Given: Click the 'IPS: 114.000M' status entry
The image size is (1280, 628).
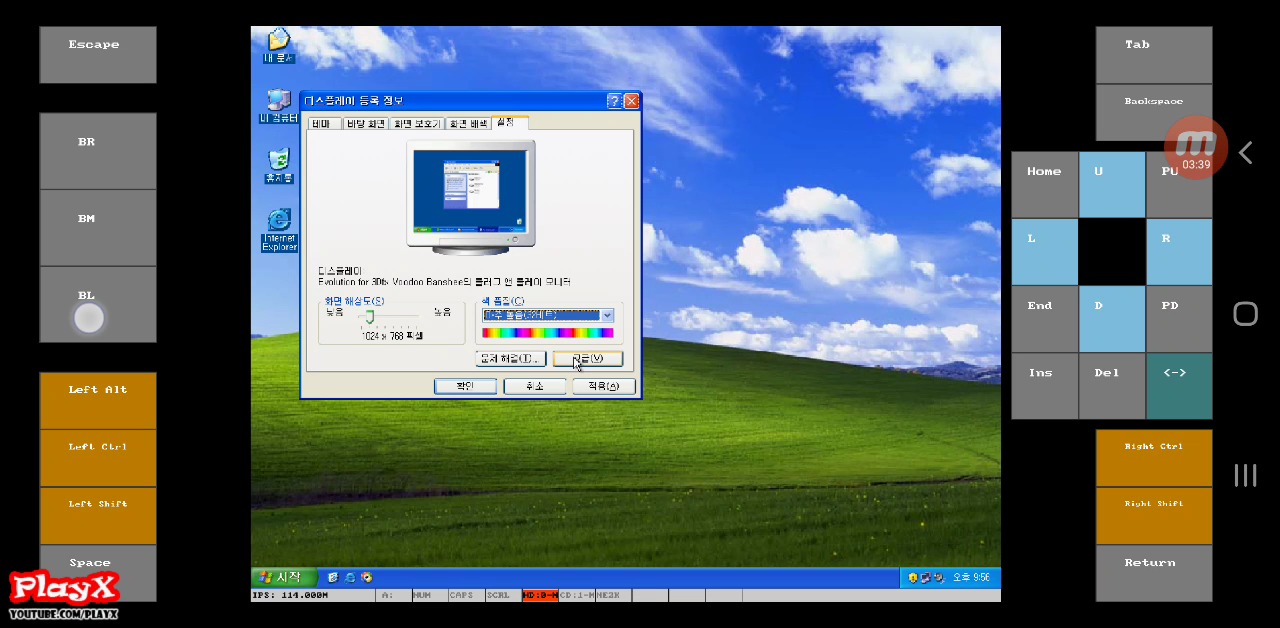Looking at the screenshot, I should pos(291,595).
